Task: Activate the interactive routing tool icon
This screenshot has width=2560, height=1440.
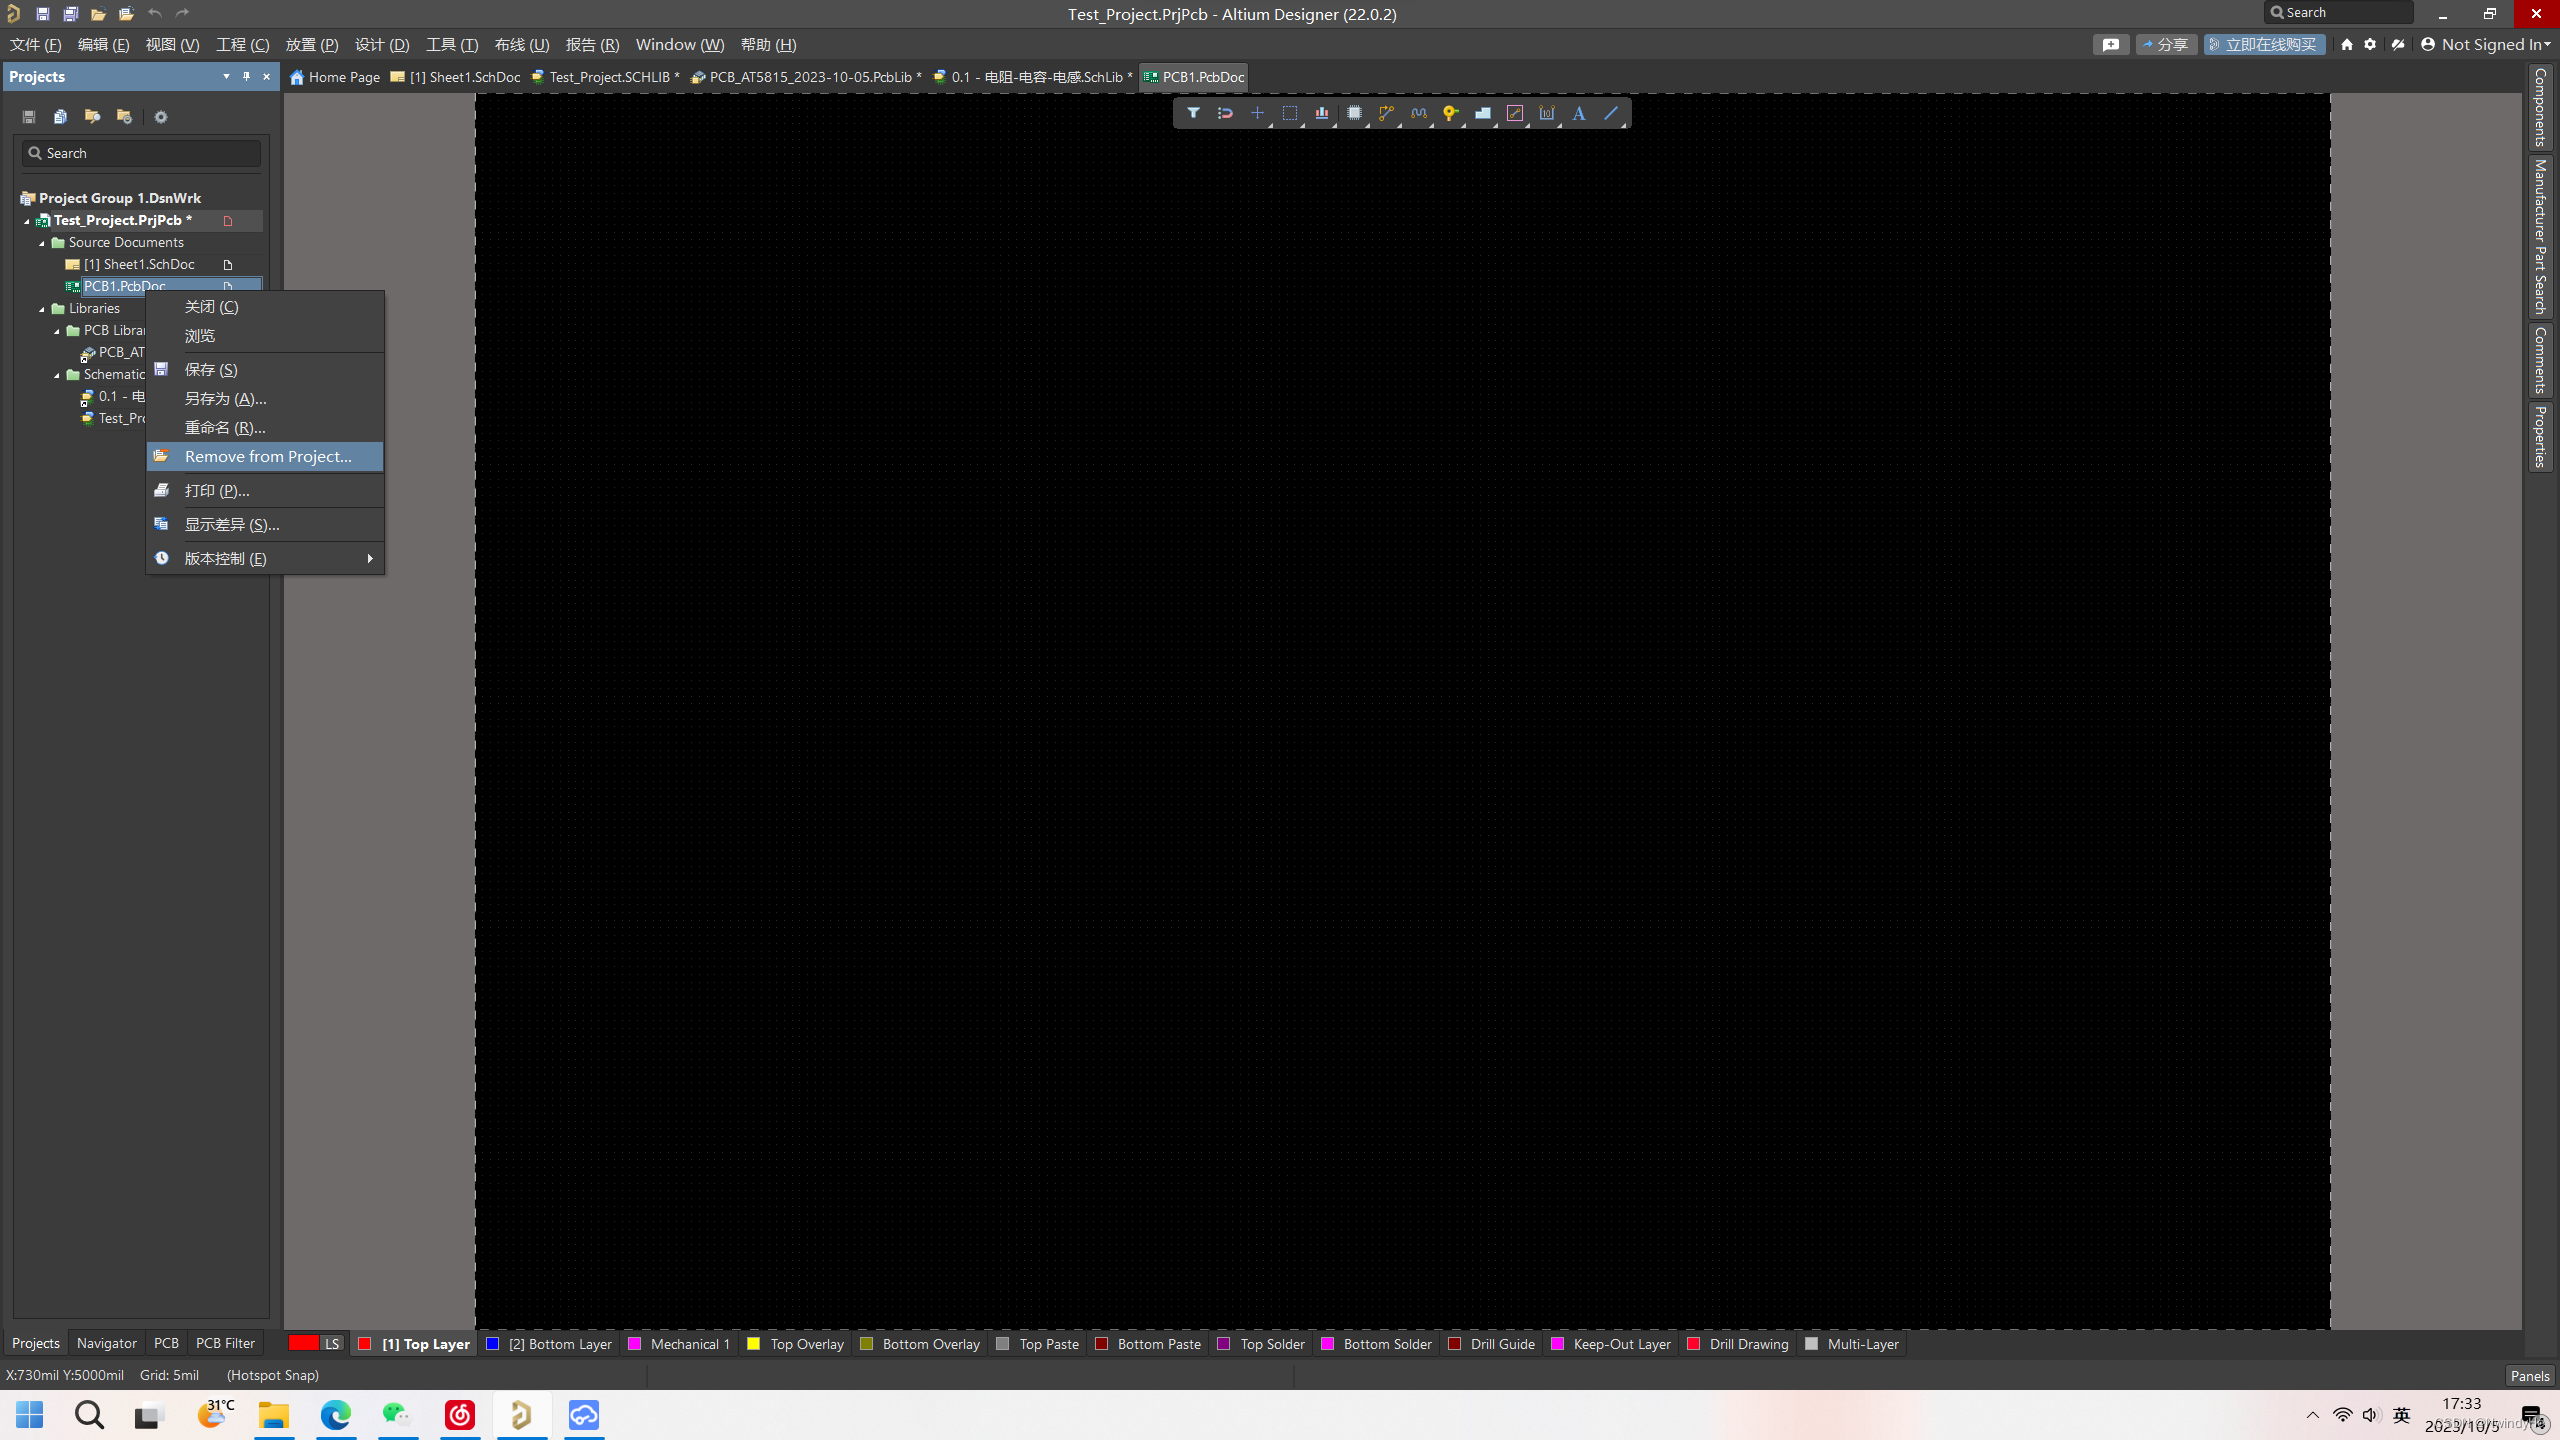Action: [1386, 113]
